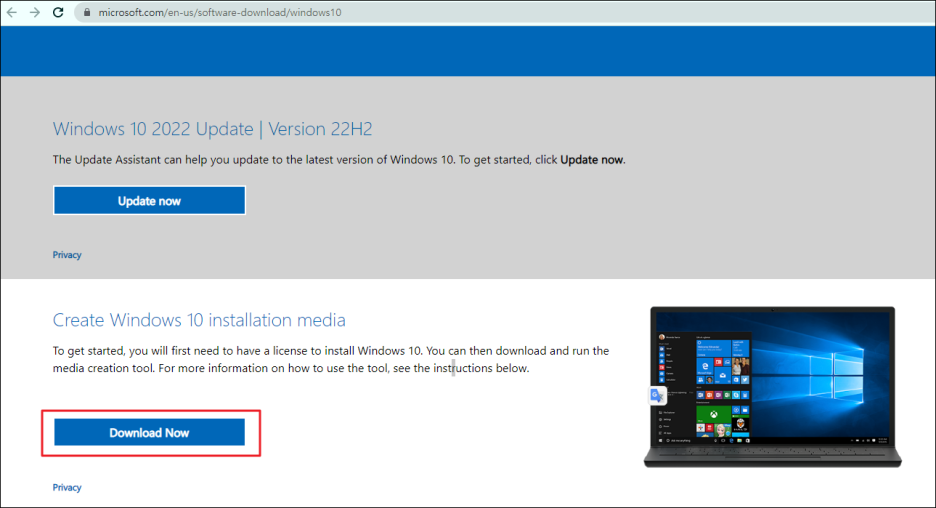Screen dimensions: 936x508
Task: Click the bold 'Update now' text in description
Action: tap(592, 160)
